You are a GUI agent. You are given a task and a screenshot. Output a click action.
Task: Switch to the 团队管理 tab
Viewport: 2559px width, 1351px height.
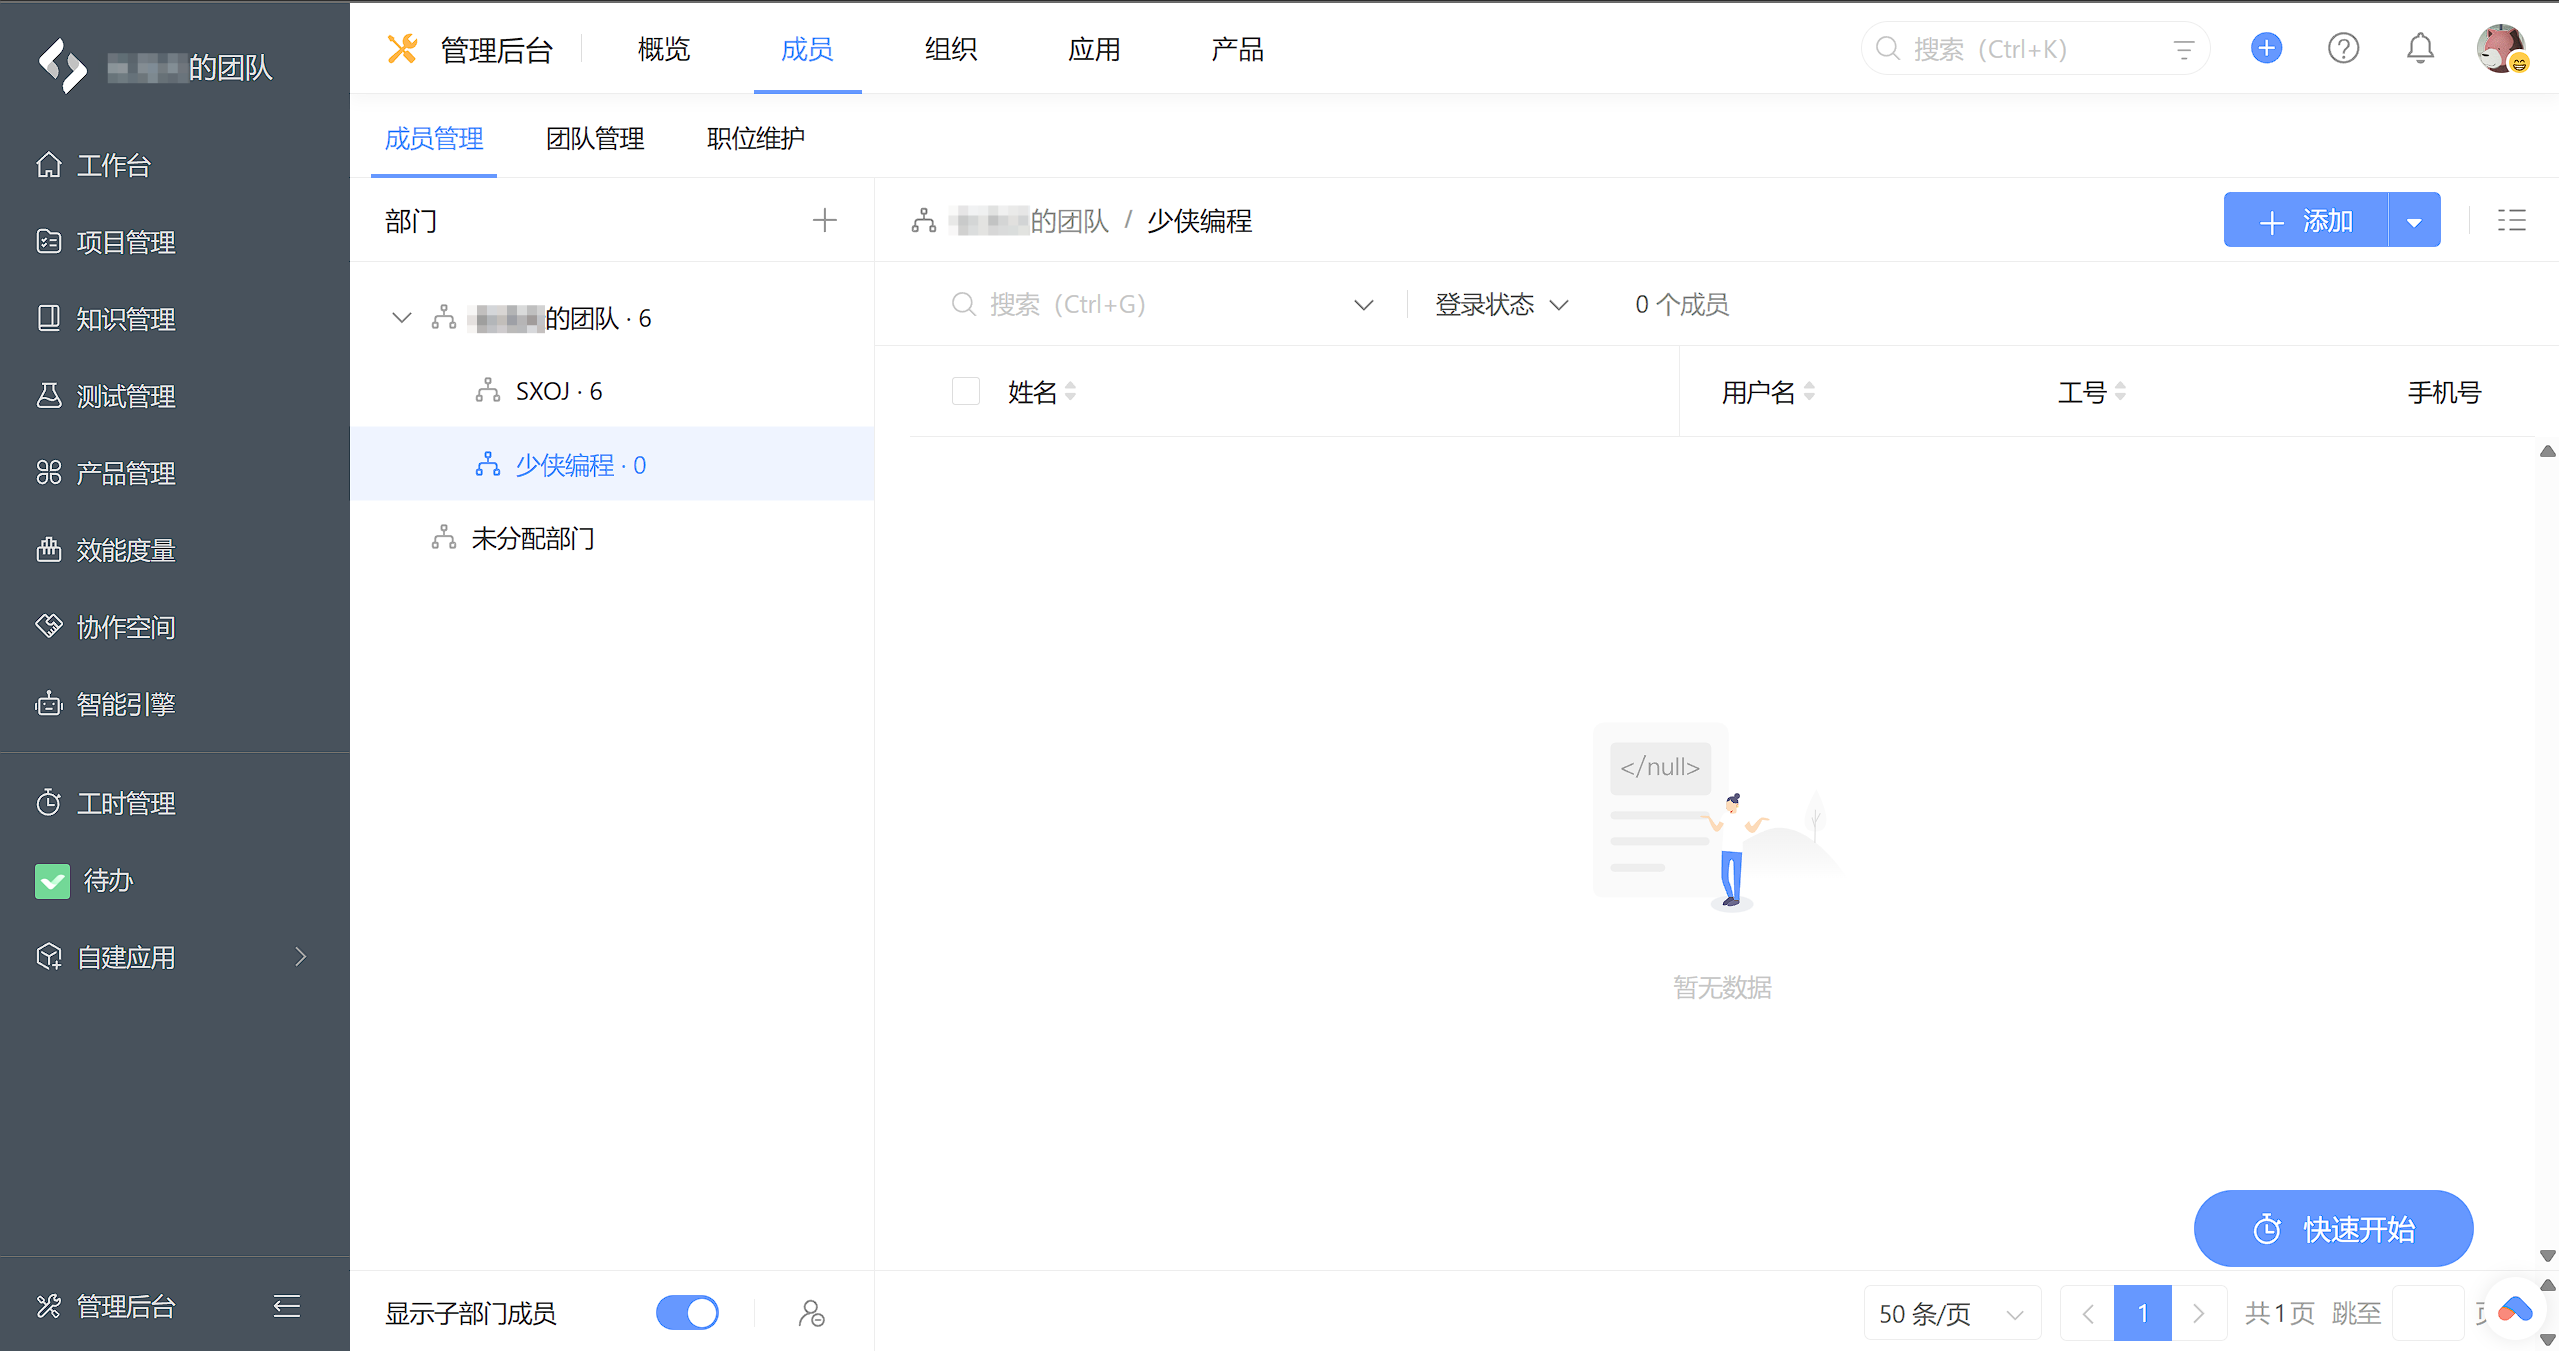(x=596, y=139)
